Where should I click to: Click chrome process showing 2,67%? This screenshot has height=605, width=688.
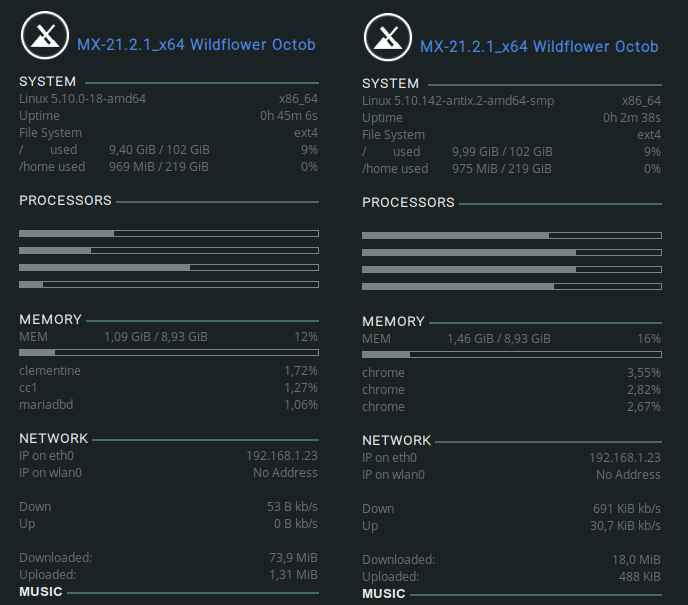[512, 407]
